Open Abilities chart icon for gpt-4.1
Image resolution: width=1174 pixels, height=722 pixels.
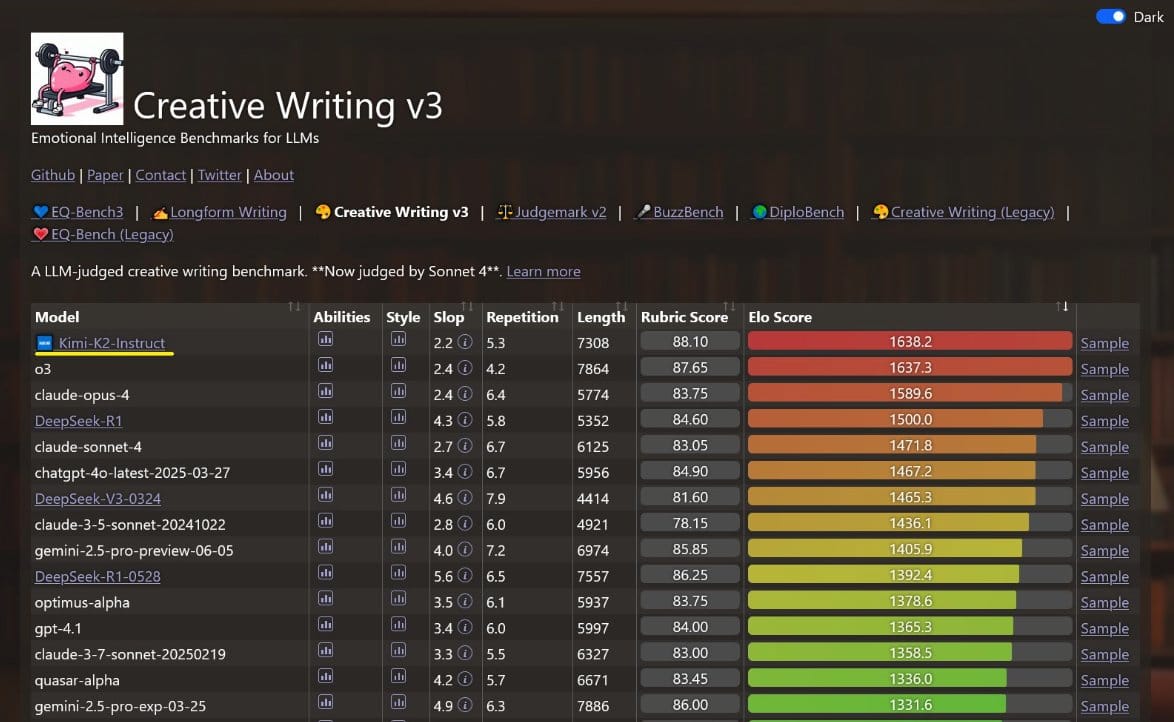[325, 625]
